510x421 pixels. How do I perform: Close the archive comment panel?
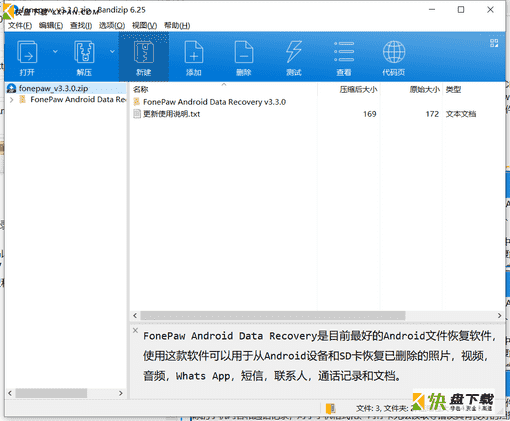pyautogui.click(x=135, y=330)
